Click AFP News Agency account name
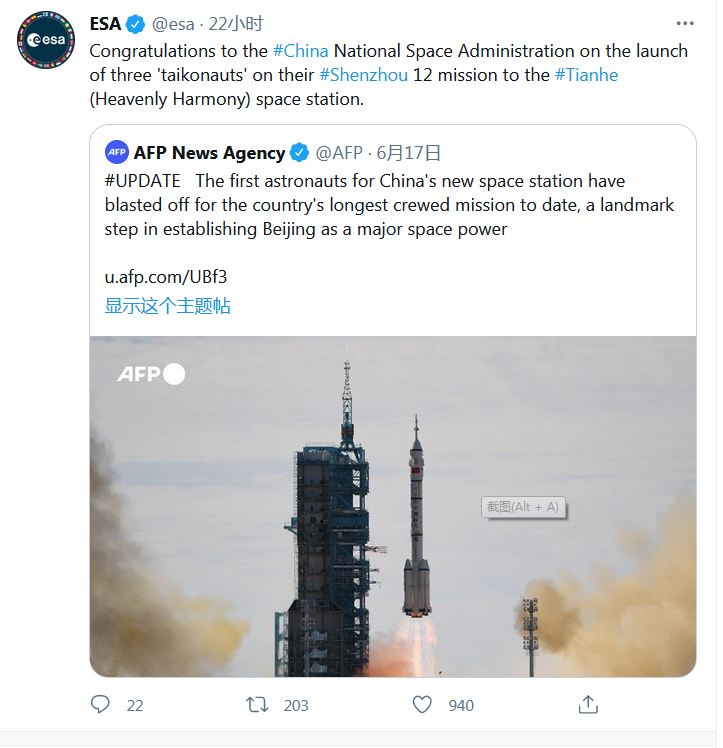 (x=209, y=153)
